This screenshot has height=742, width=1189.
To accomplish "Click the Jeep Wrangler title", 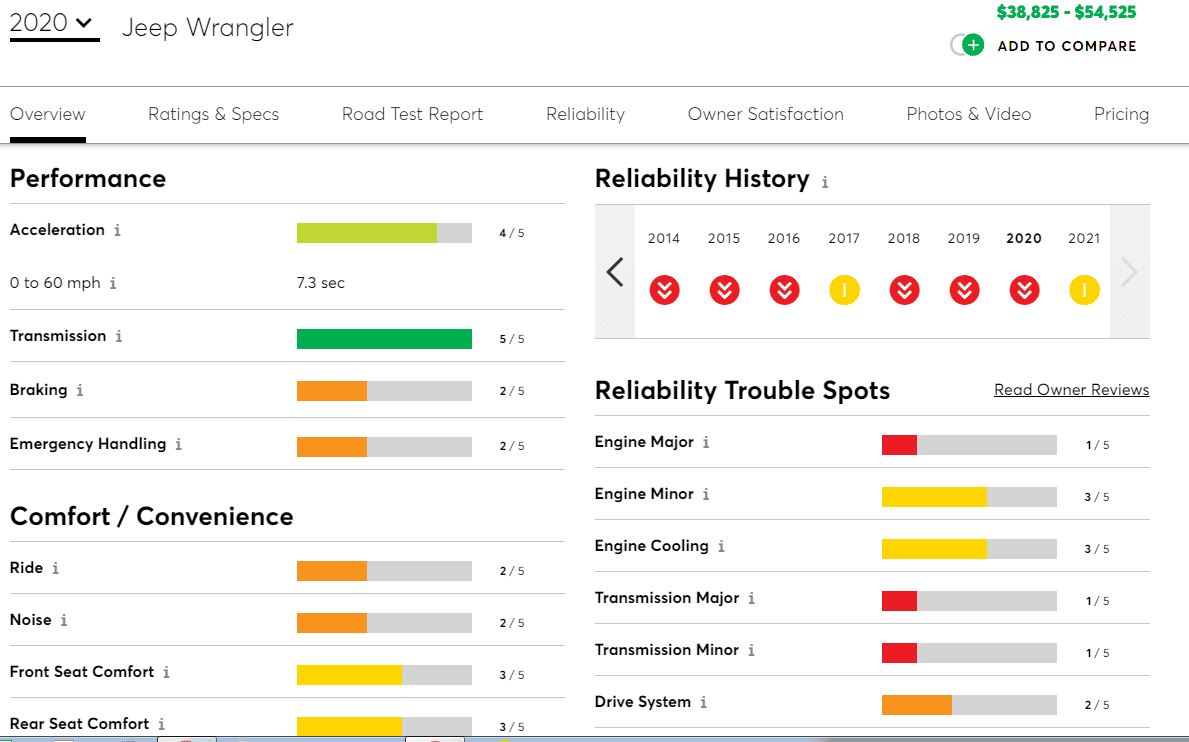I will point(208,28).
